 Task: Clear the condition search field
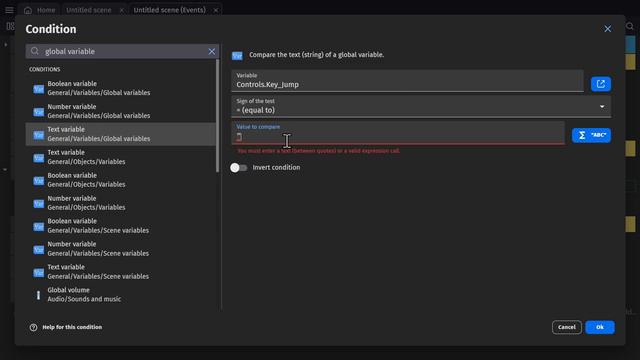[x=211, y=51]
